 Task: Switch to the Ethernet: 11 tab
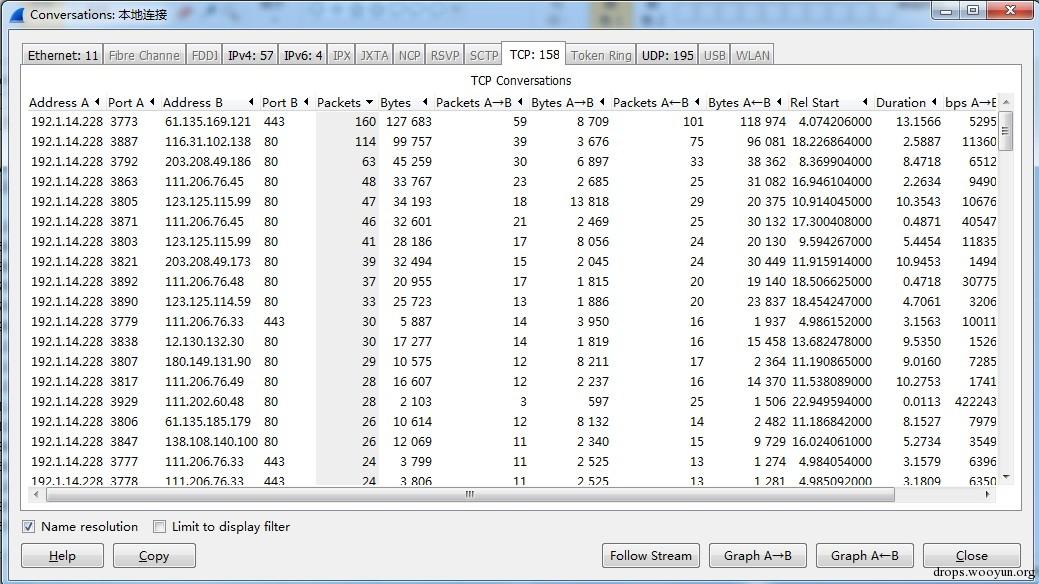pyautogui.click(x=63, y=55)
